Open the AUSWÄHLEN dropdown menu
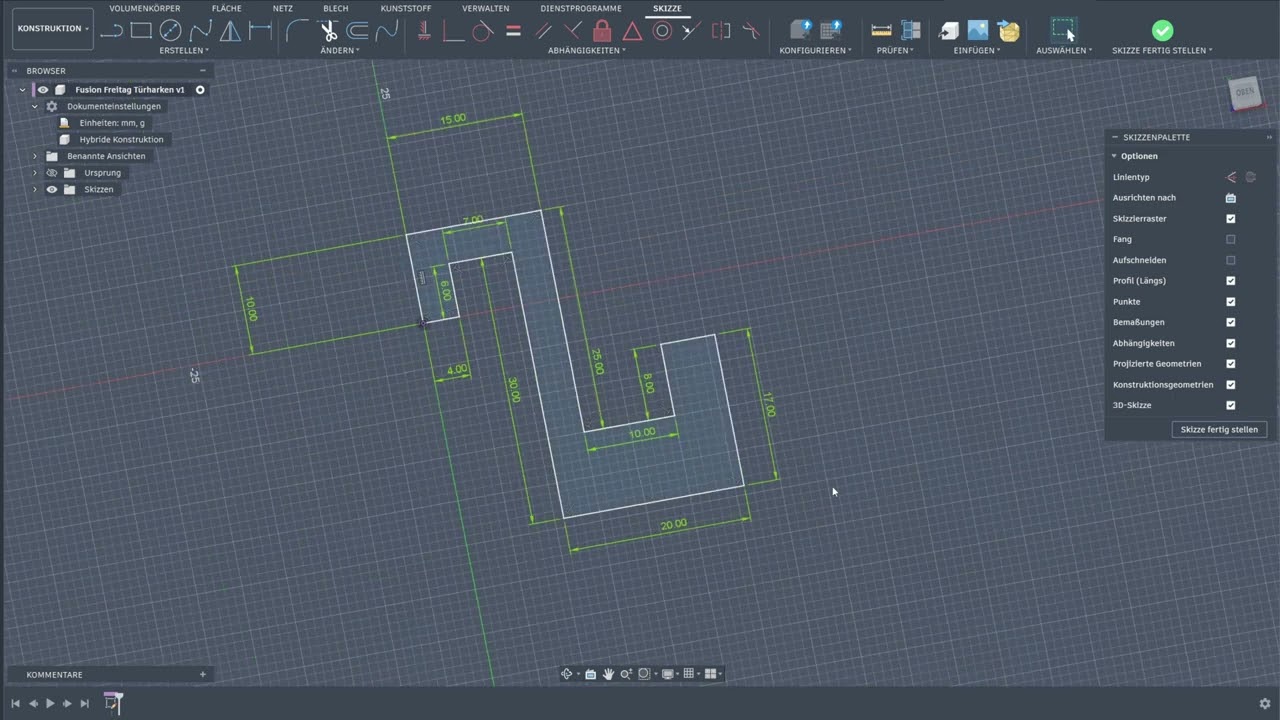1280x720 pixels. point(1064,50)
